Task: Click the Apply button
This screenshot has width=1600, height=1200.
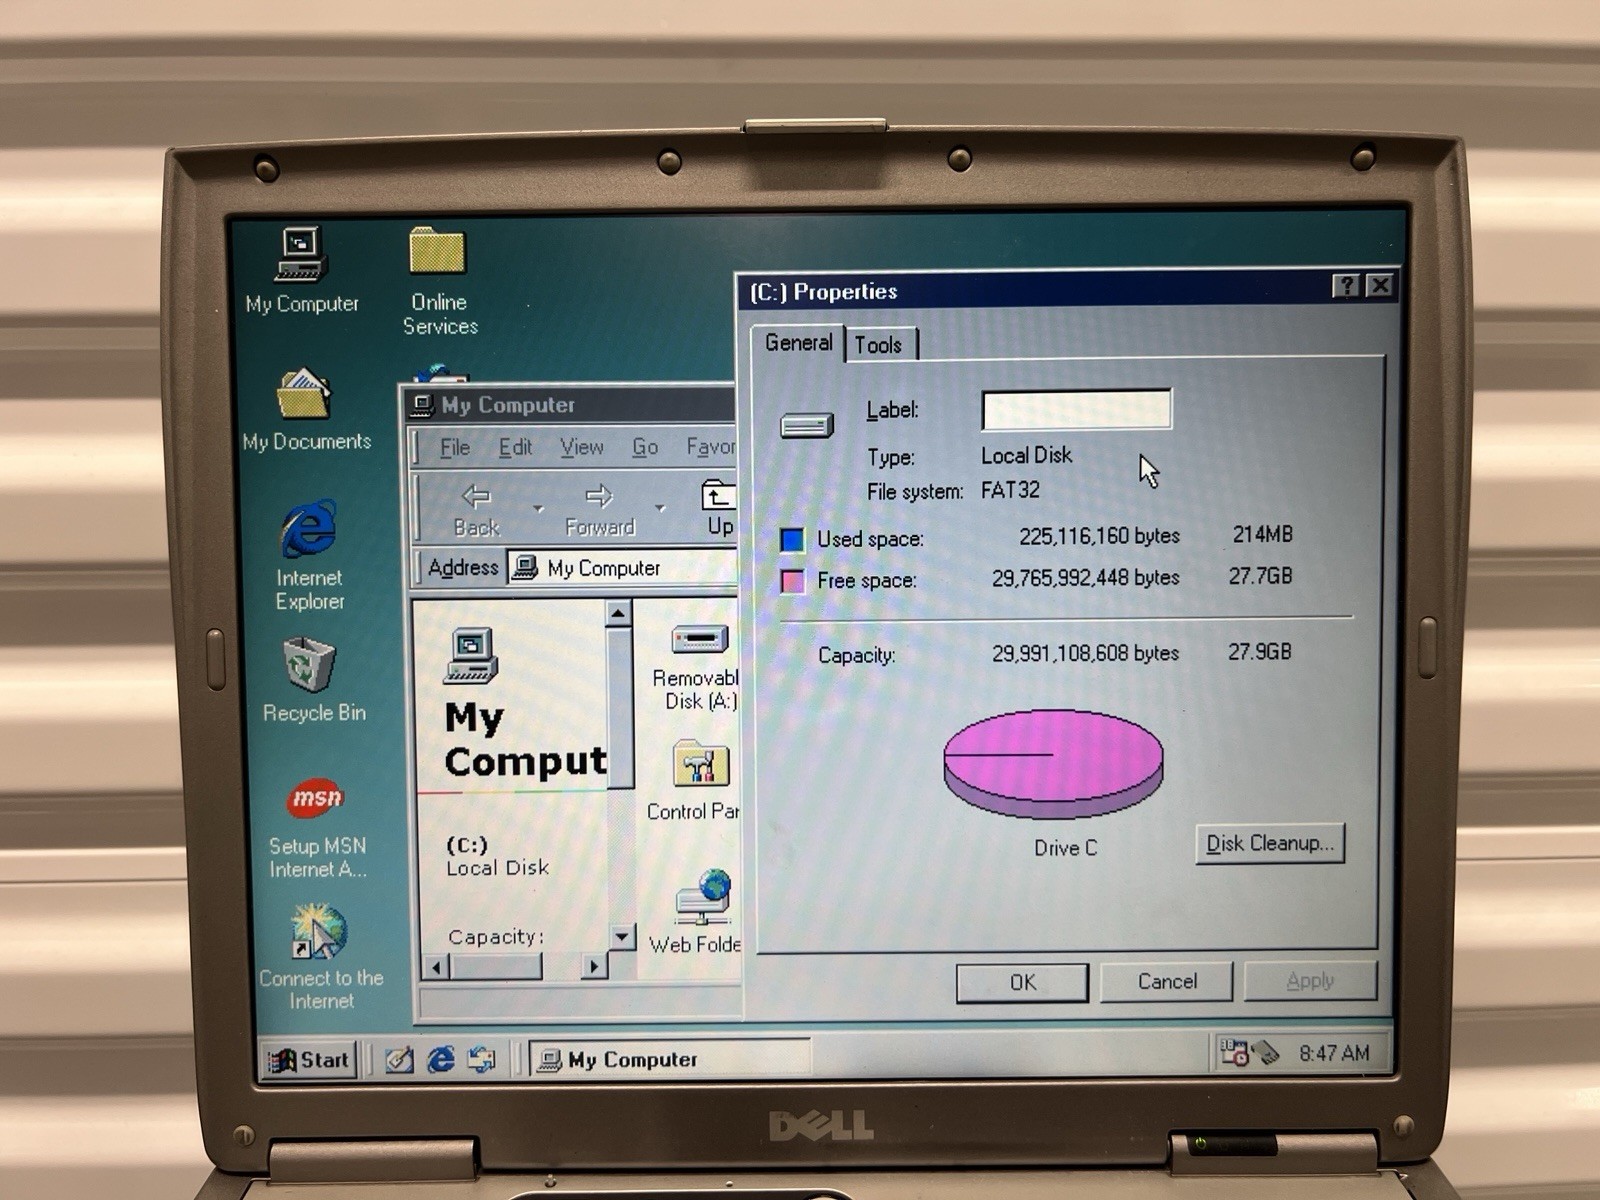Action: 1310,981
